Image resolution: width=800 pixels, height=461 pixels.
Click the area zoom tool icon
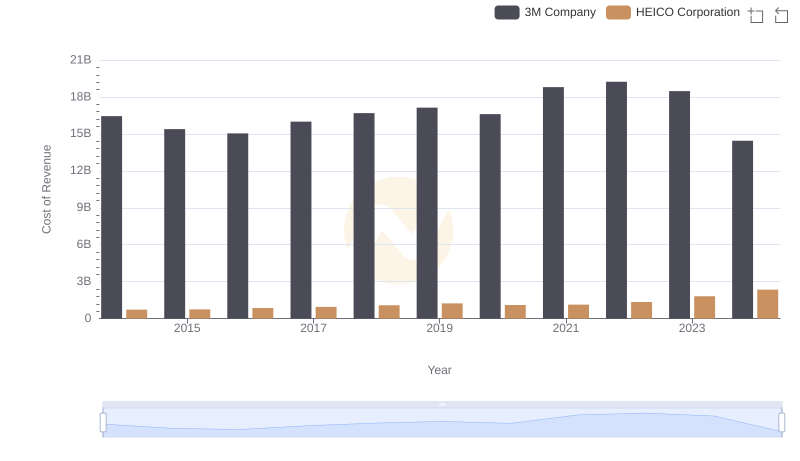(756, 15)
